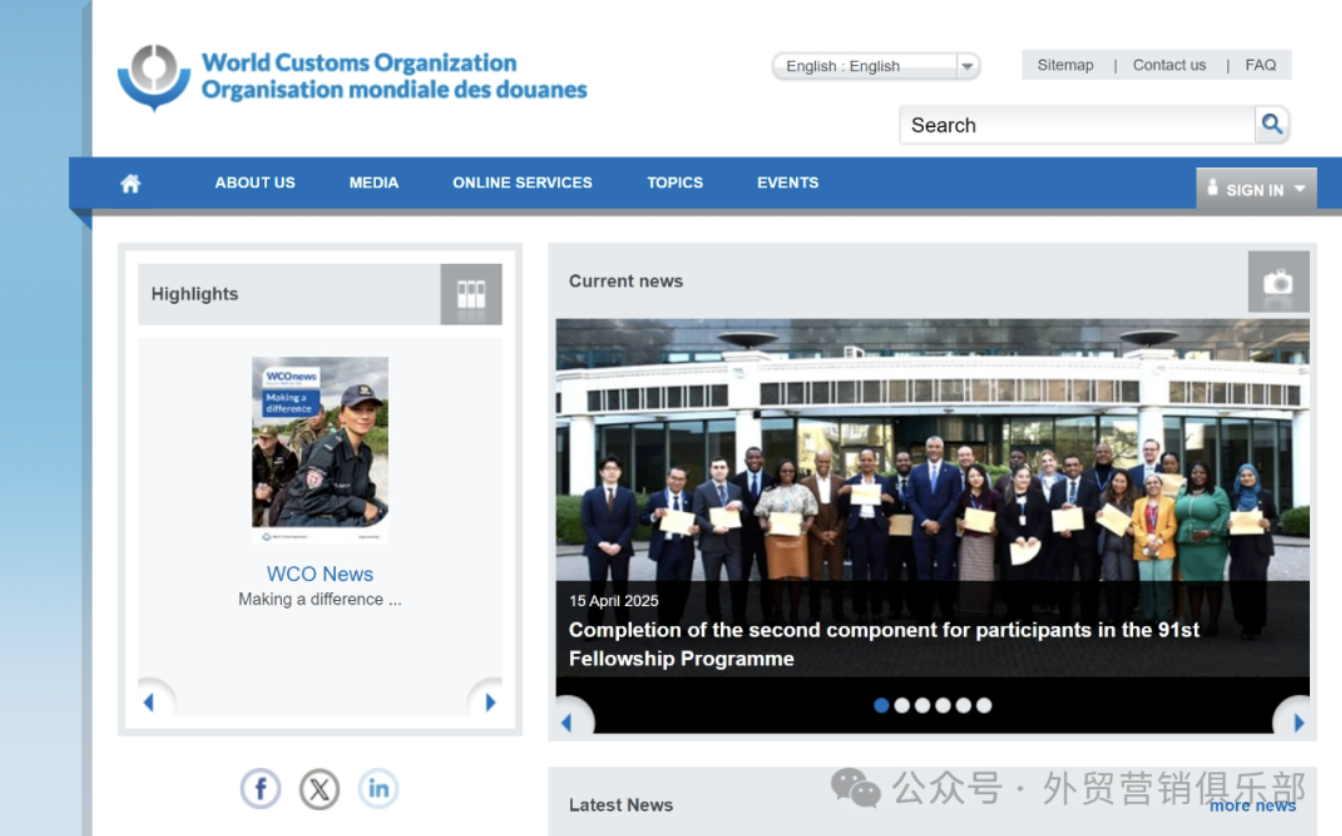Select first news carousel dot
The image size is (1342, 836).
coord(881,705)
